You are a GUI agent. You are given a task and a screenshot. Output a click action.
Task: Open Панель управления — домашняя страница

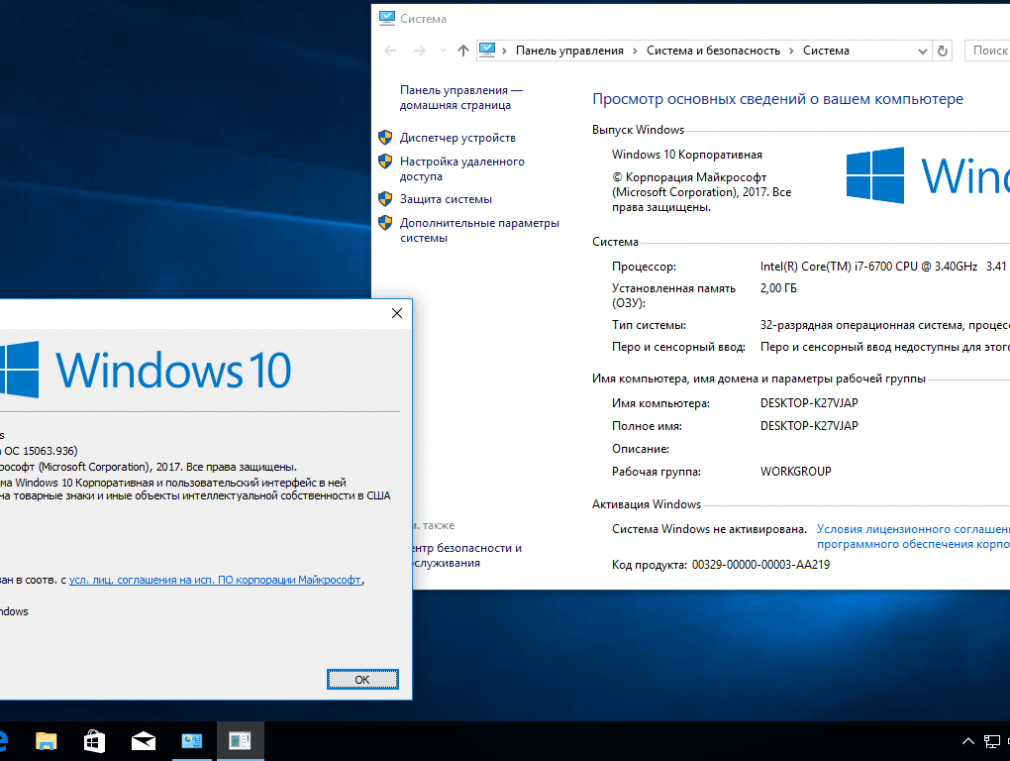tap(461, 97)
